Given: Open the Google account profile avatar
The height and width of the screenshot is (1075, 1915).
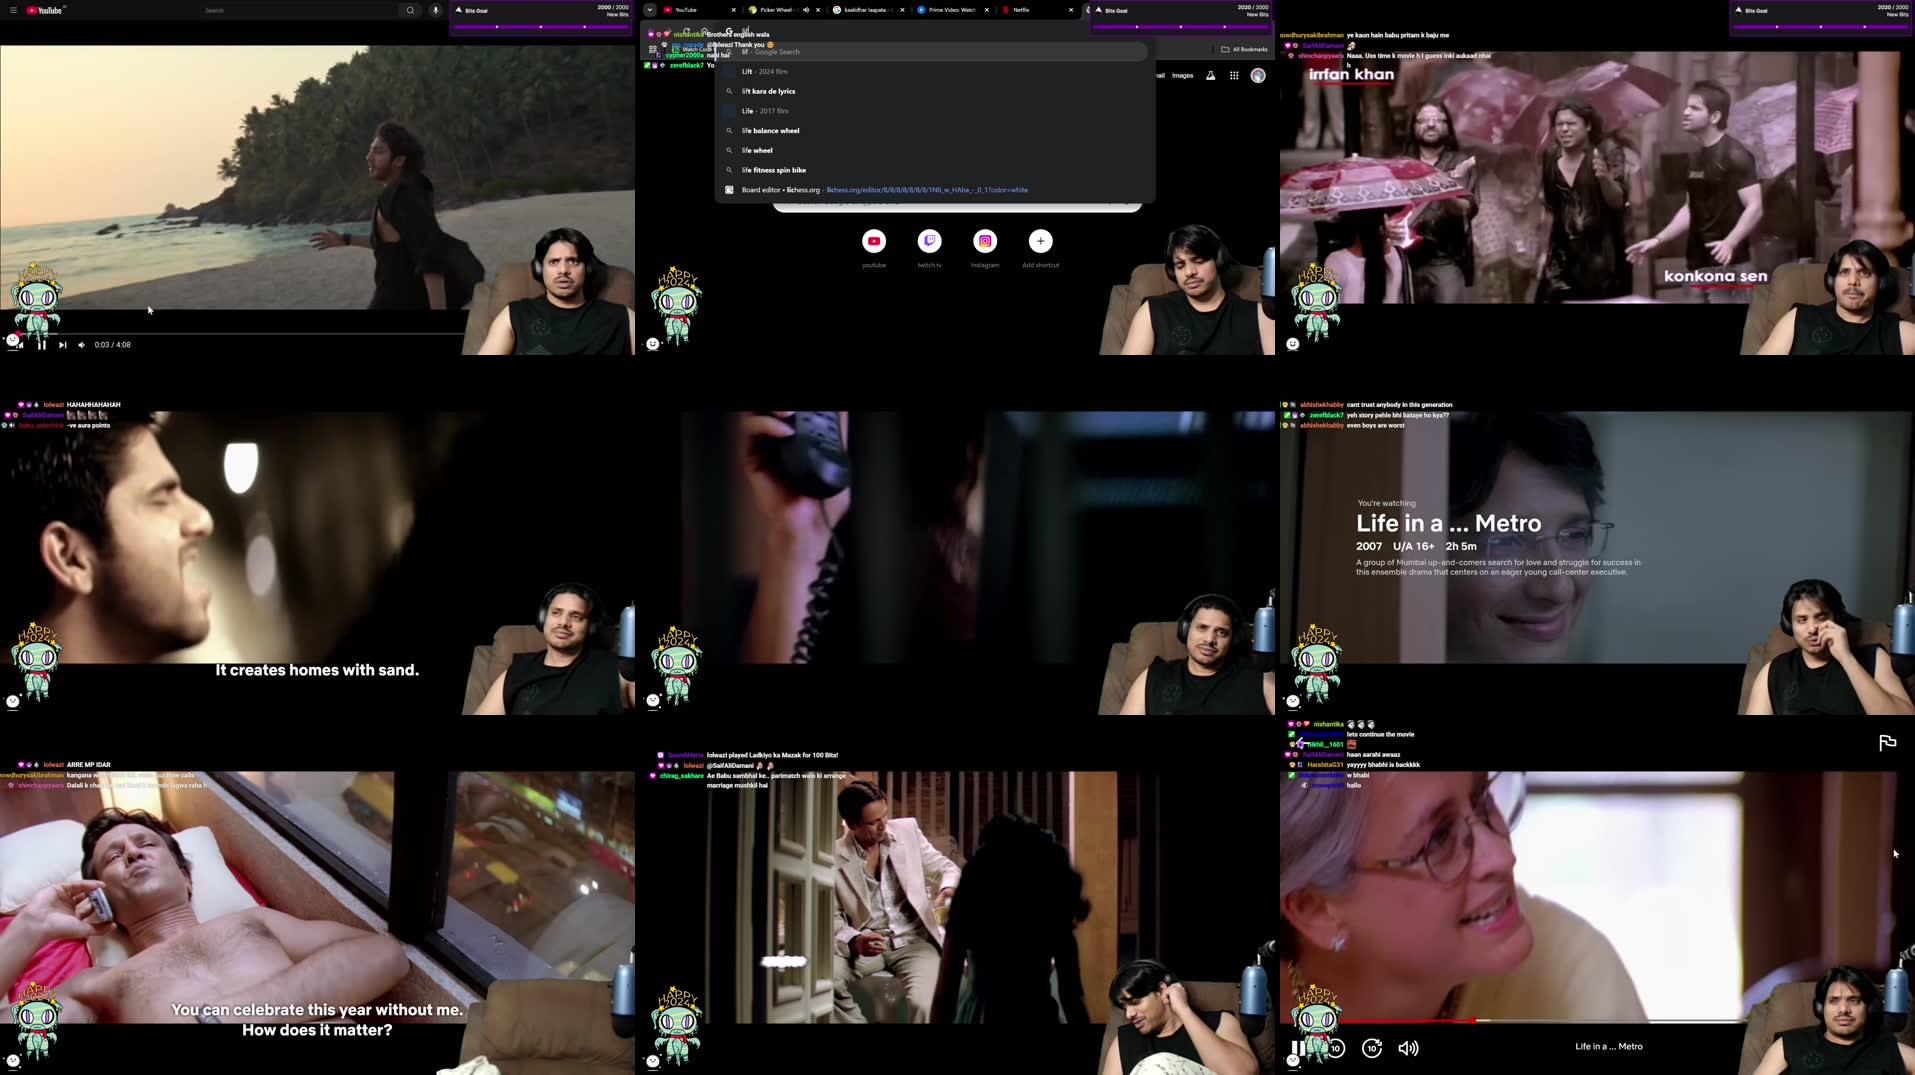Looking at the screenshot, I should (x=1258, y=75).
